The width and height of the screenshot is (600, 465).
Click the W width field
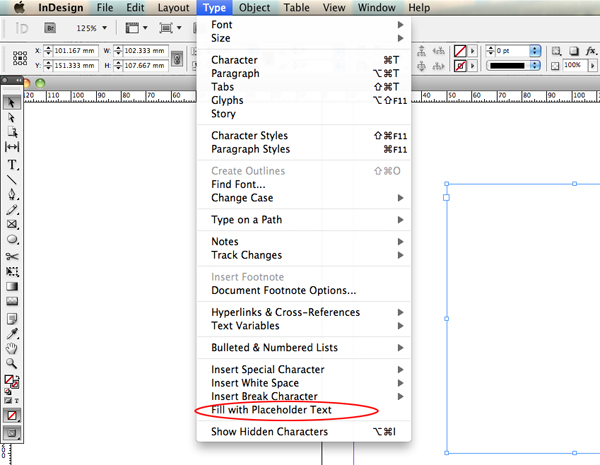pos(145,51)
